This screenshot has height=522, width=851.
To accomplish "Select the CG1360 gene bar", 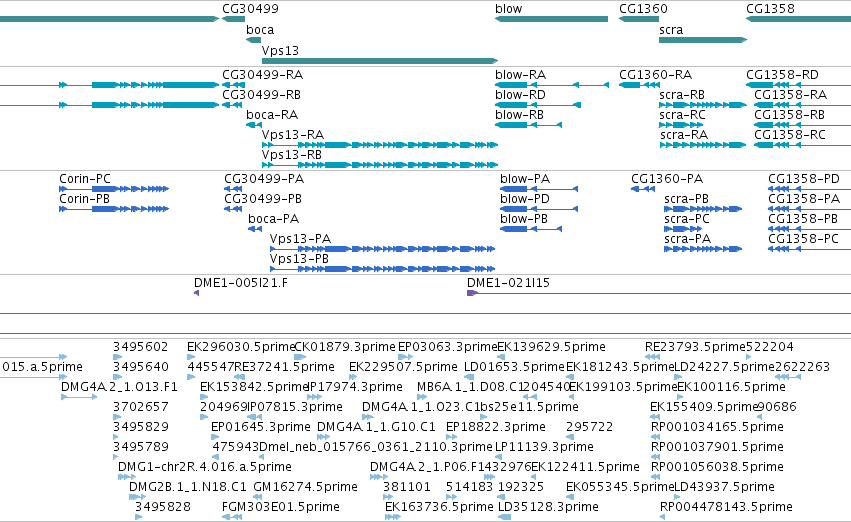I will click(639, 19).
